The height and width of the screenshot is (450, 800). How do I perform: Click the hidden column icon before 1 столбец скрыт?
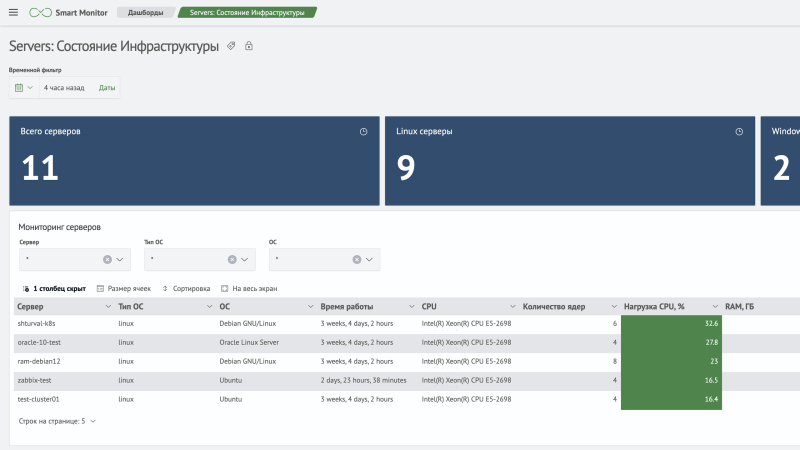26,289
